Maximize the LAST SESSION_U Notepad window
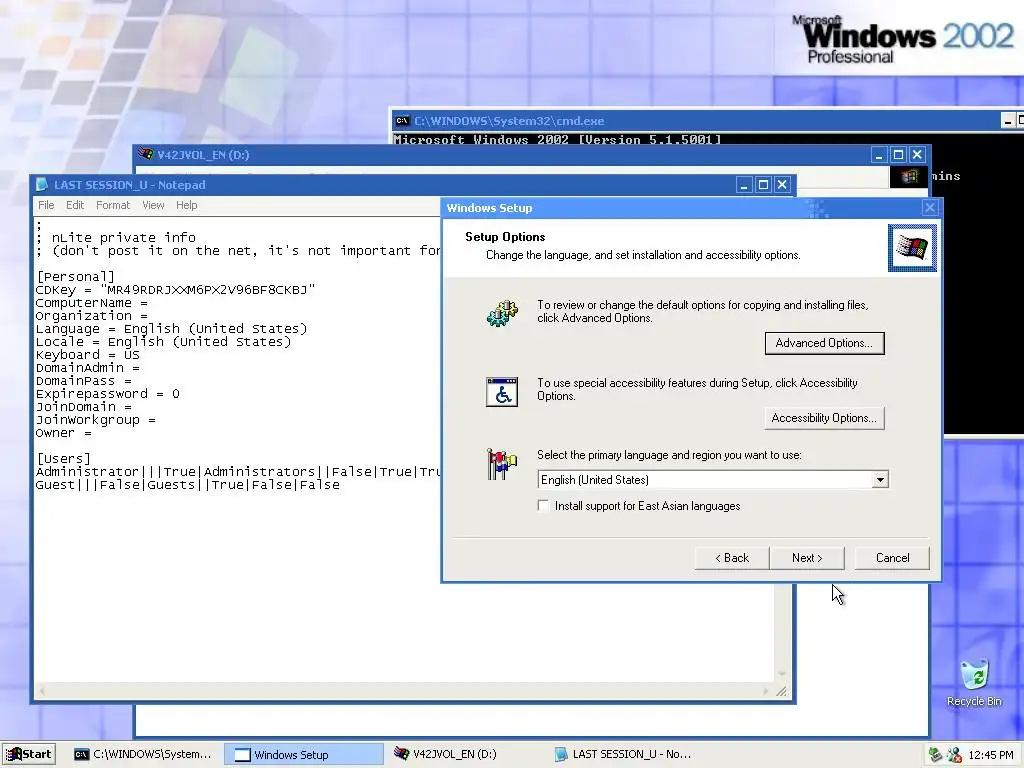 (763, 185)
